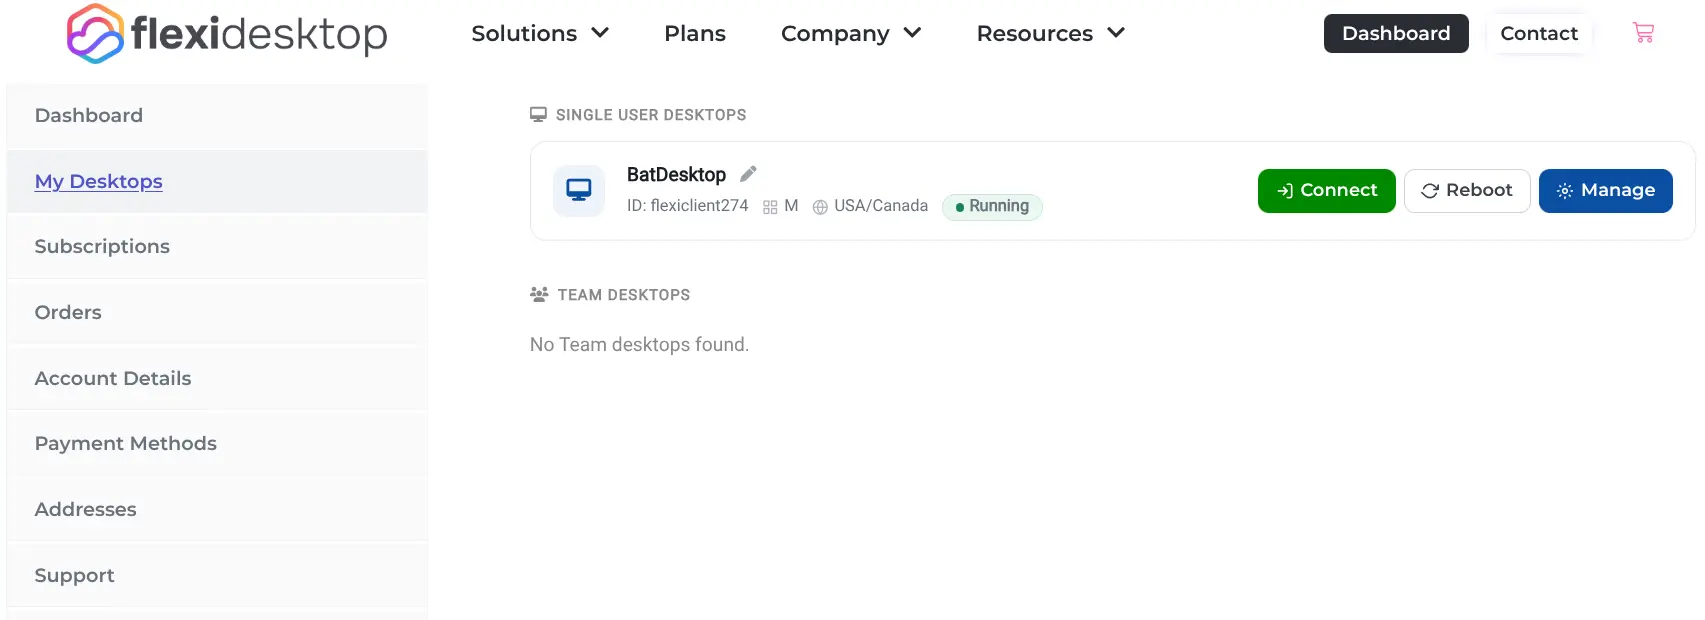Viewport: 1705px width, 620px height.
Task: Click the "No Team desktops found." message
Action: pyautogui.click(x=639, y=345)
